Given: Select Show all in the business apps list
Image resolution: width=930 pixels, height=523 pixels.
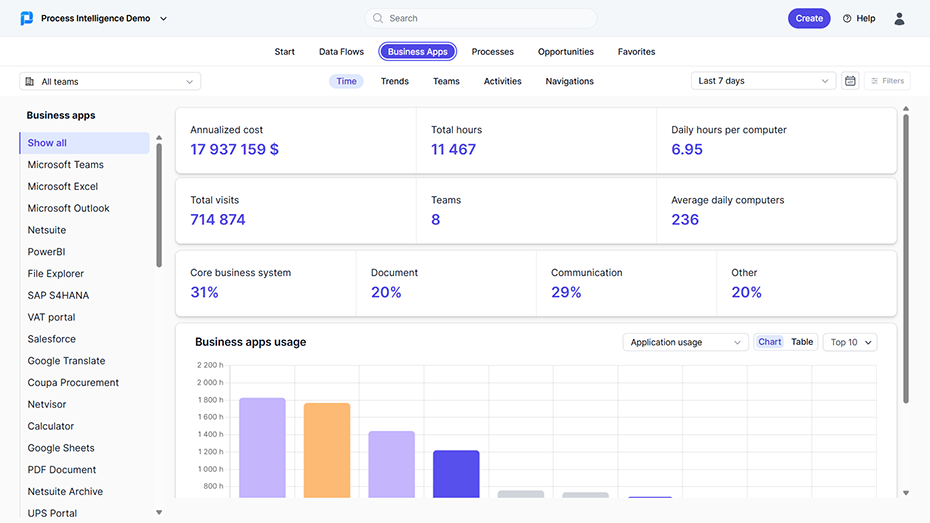Looking at the screenshot, I should (x=84, y=143).
